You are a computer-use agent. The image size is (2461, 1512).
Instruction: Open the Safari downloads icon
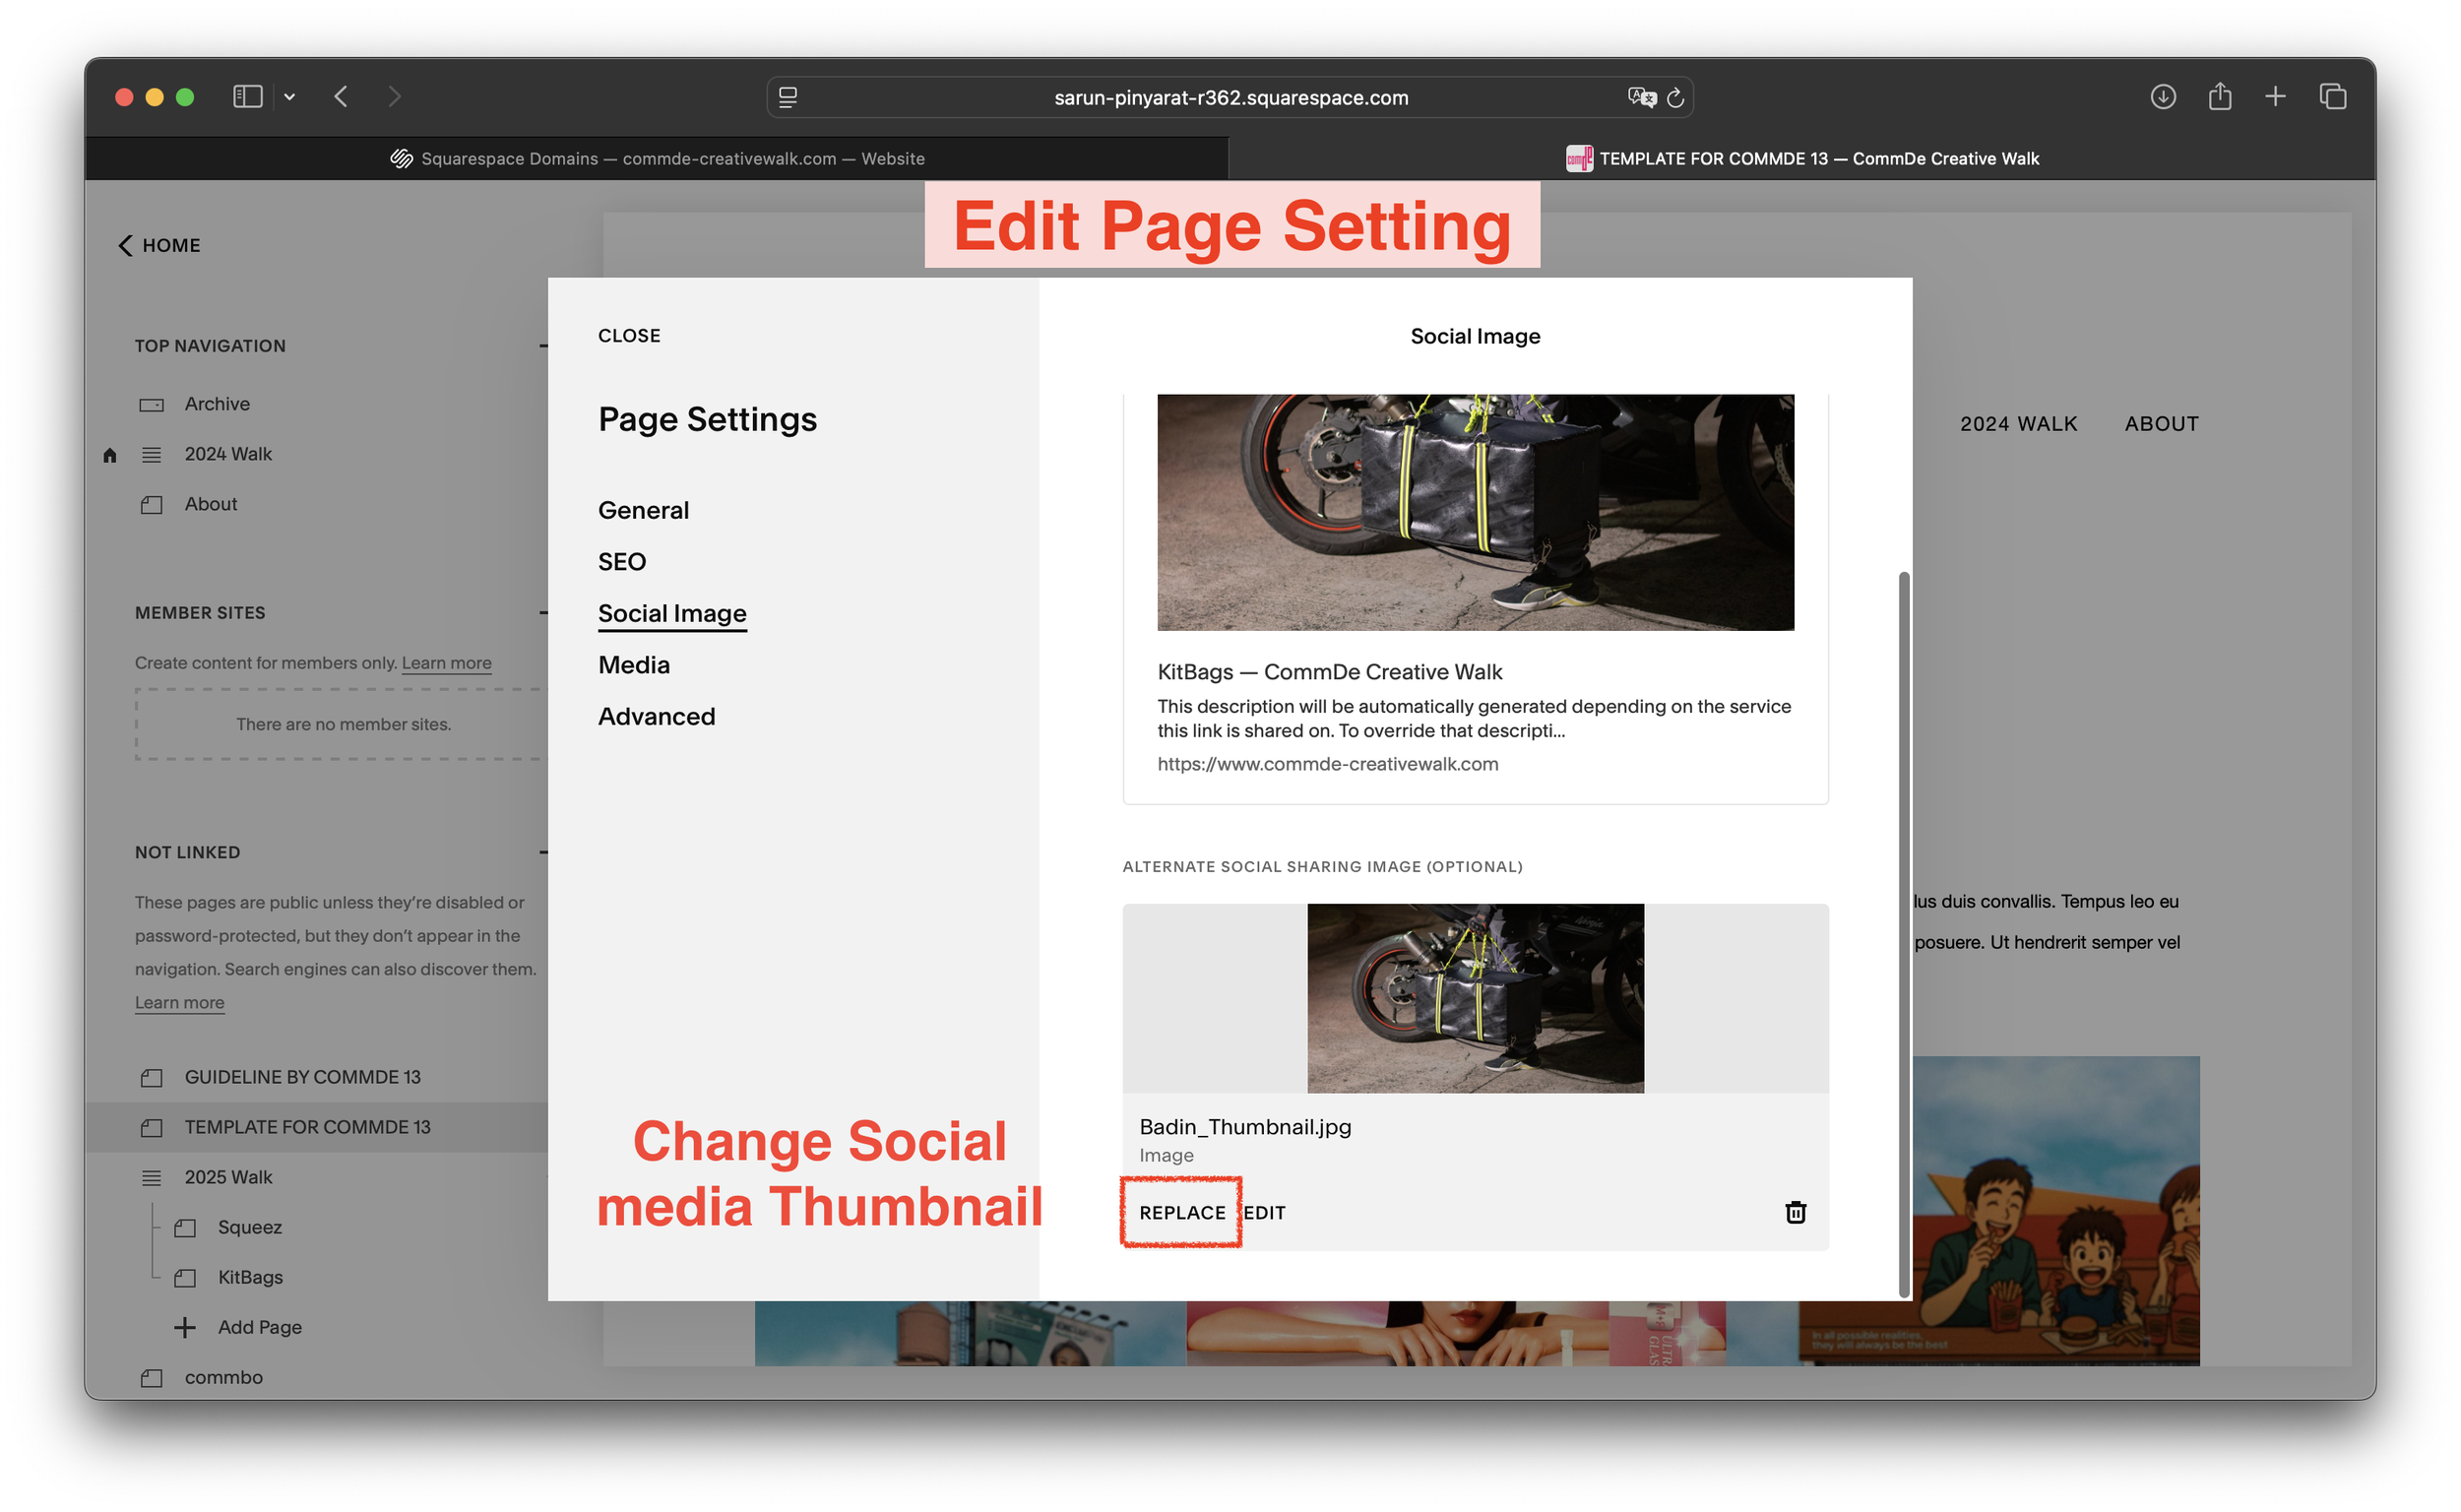(x=2163, y=97)
